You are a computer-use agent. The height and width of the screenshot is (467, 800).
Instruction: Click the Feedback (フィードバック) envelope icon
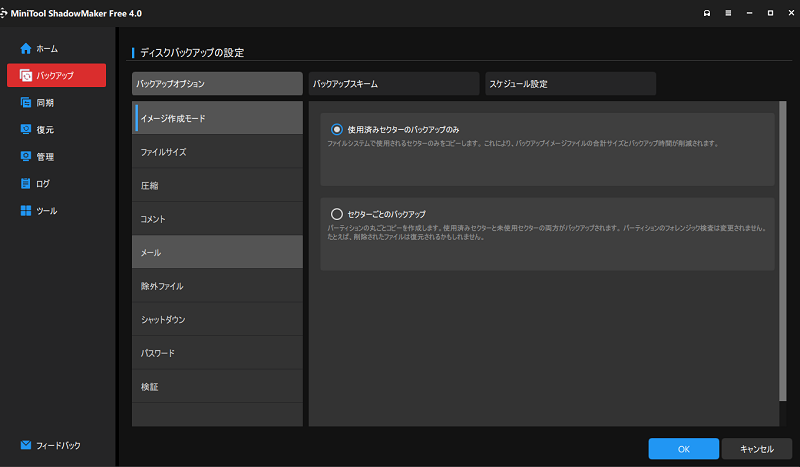pyautogui.click(x=26, y=445)
